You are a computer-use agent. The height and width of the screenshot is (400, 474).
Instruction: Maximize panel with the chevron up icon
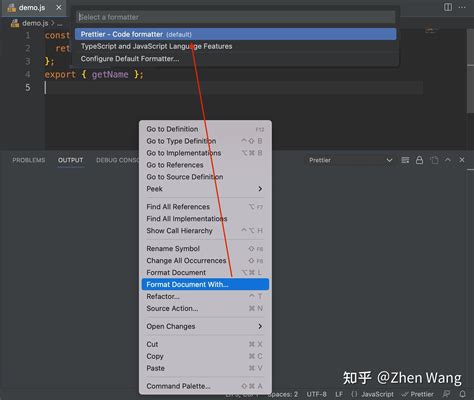tap(448, 160)
